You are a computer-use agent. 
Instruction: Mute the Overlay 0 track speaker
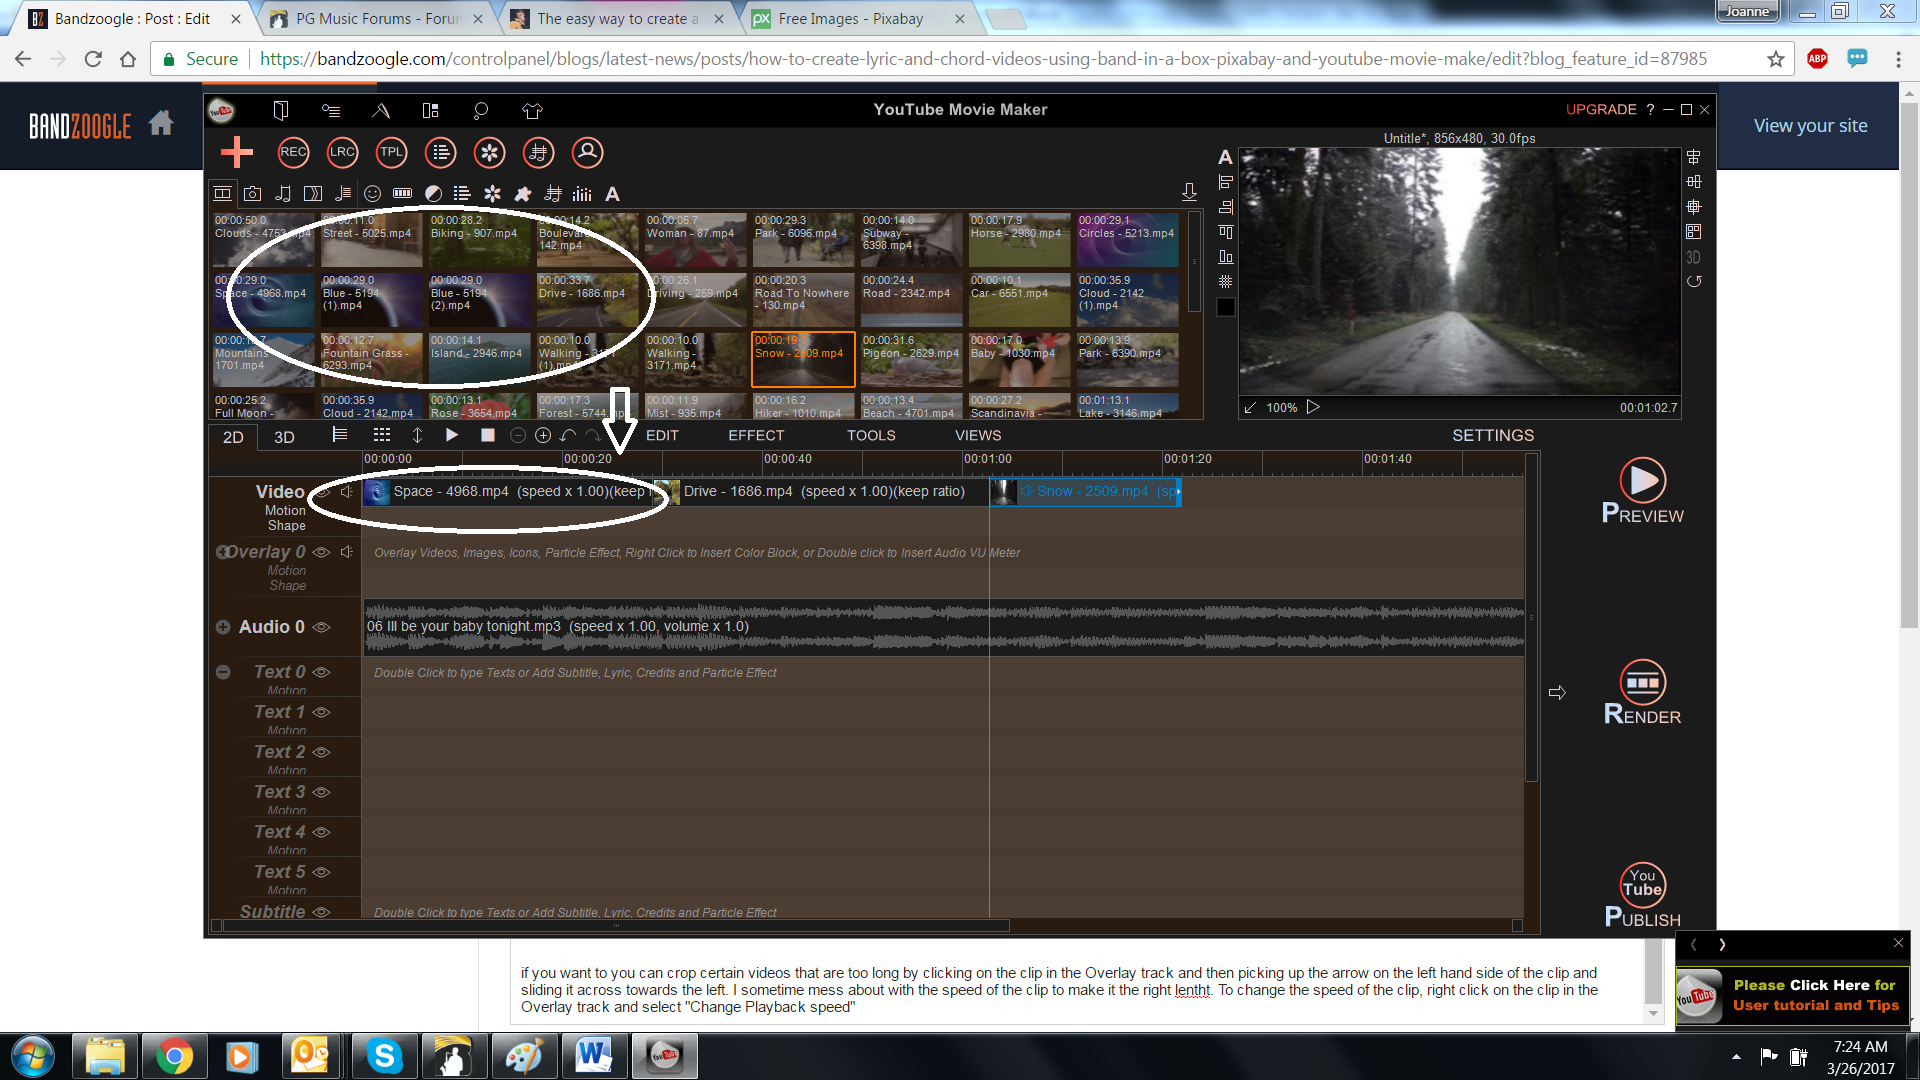tap(347, 552)
